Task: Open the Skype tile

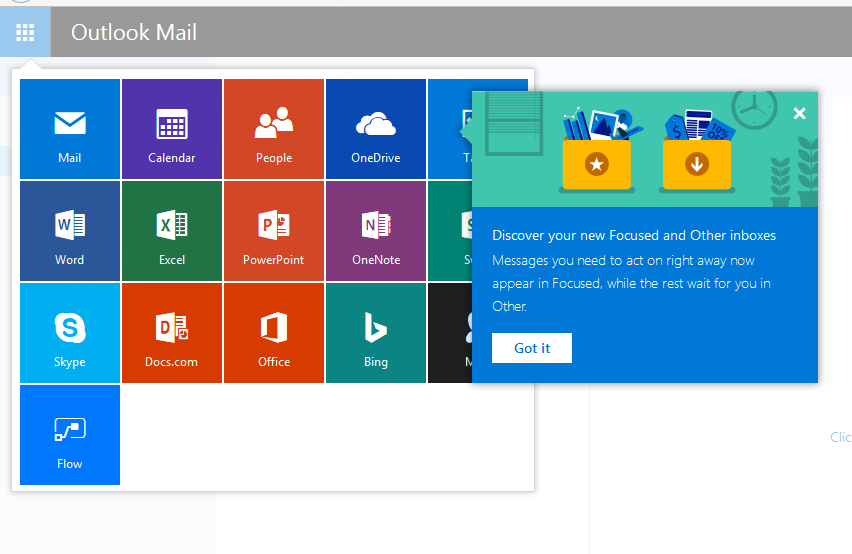Action: 70,333
